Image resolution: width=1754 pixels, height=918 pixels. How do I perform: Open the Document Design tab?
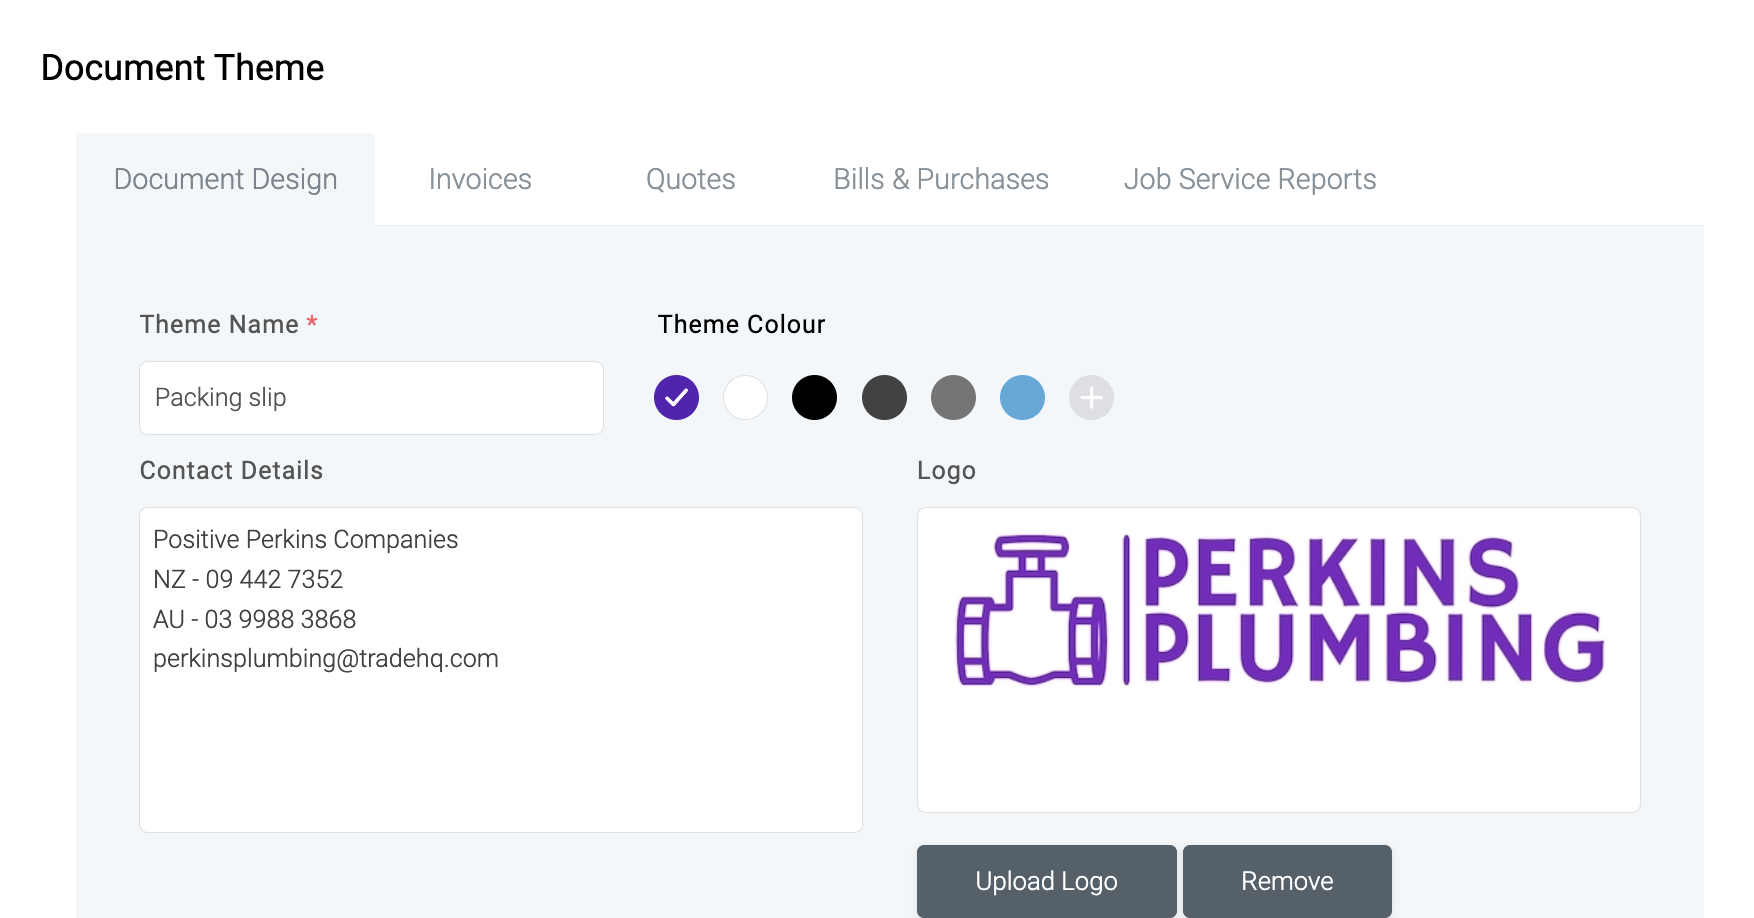pos(225,179)
